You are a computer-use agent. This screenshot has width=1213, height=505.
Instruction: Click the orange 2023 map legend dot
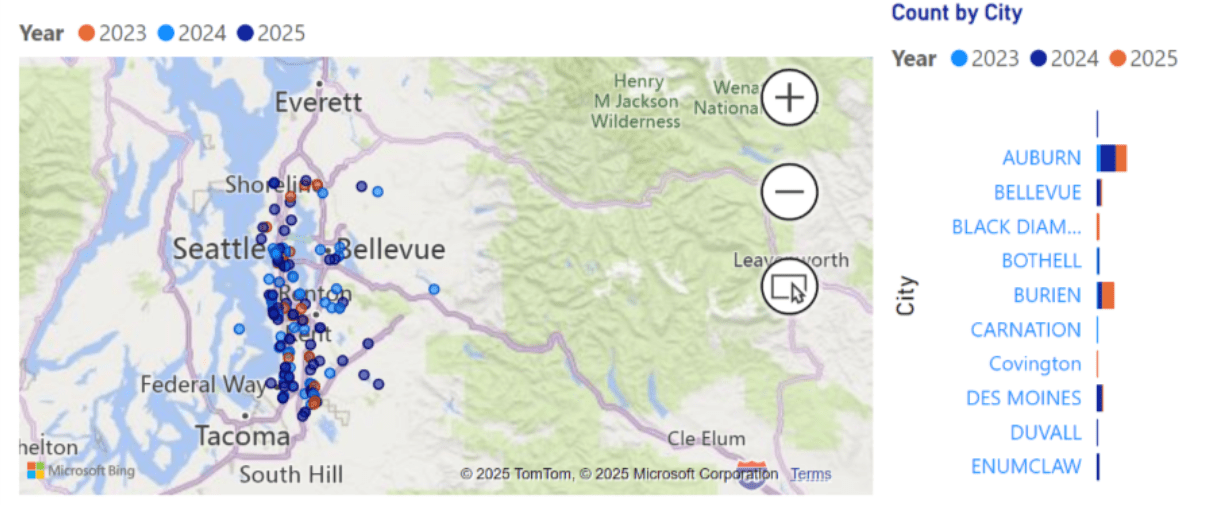[87, 33]
